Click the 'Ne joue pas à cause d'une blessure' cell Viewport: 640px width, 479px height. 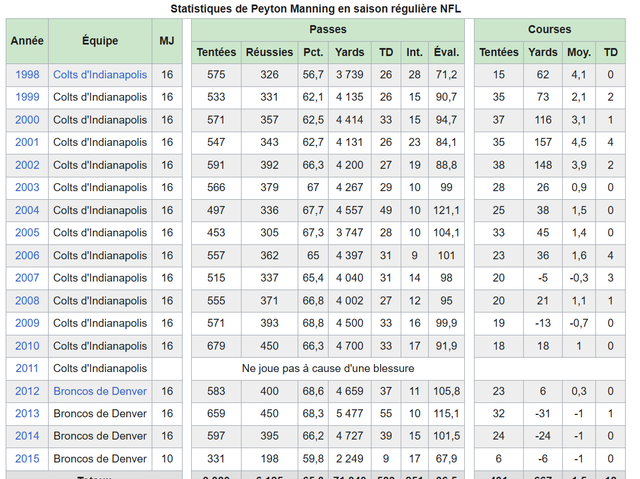[x=328, y=368]
